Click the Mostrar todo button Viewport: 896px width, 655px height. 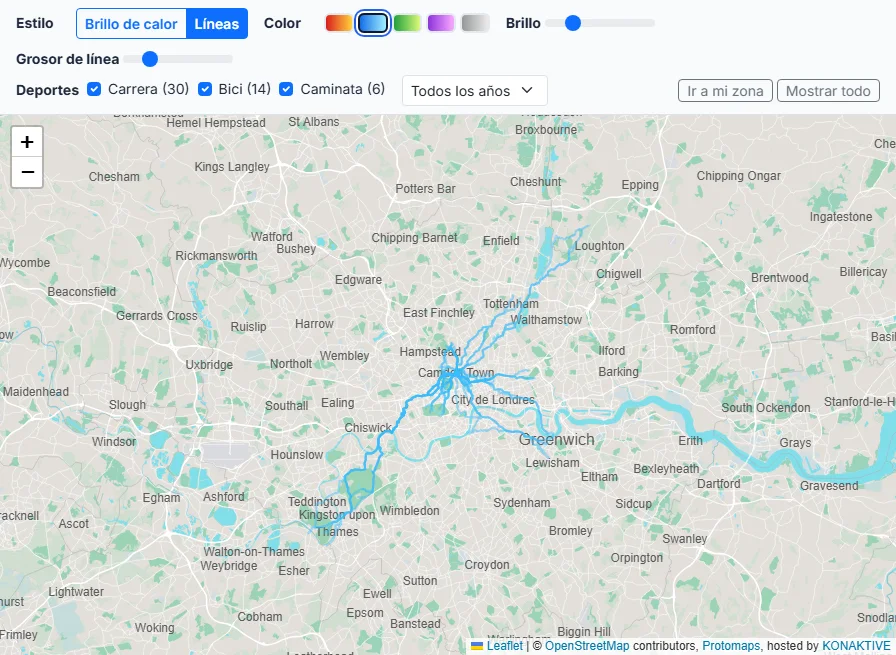pos(828,91)
